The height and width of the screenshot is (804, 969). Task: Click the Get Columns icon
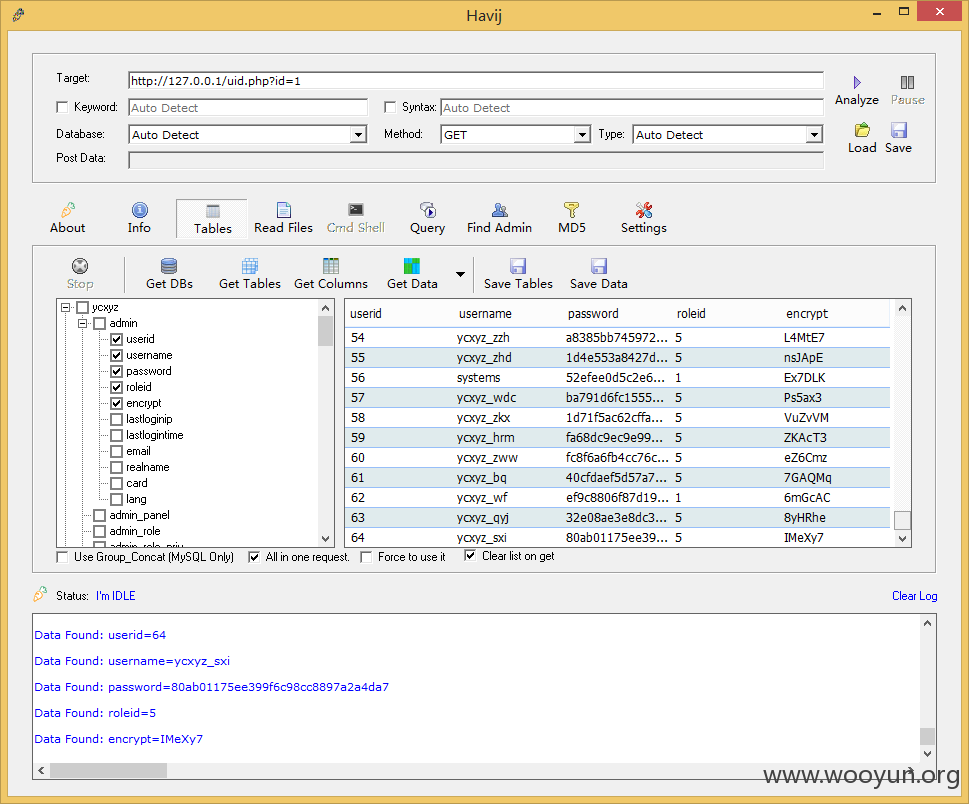coord(331,266)
